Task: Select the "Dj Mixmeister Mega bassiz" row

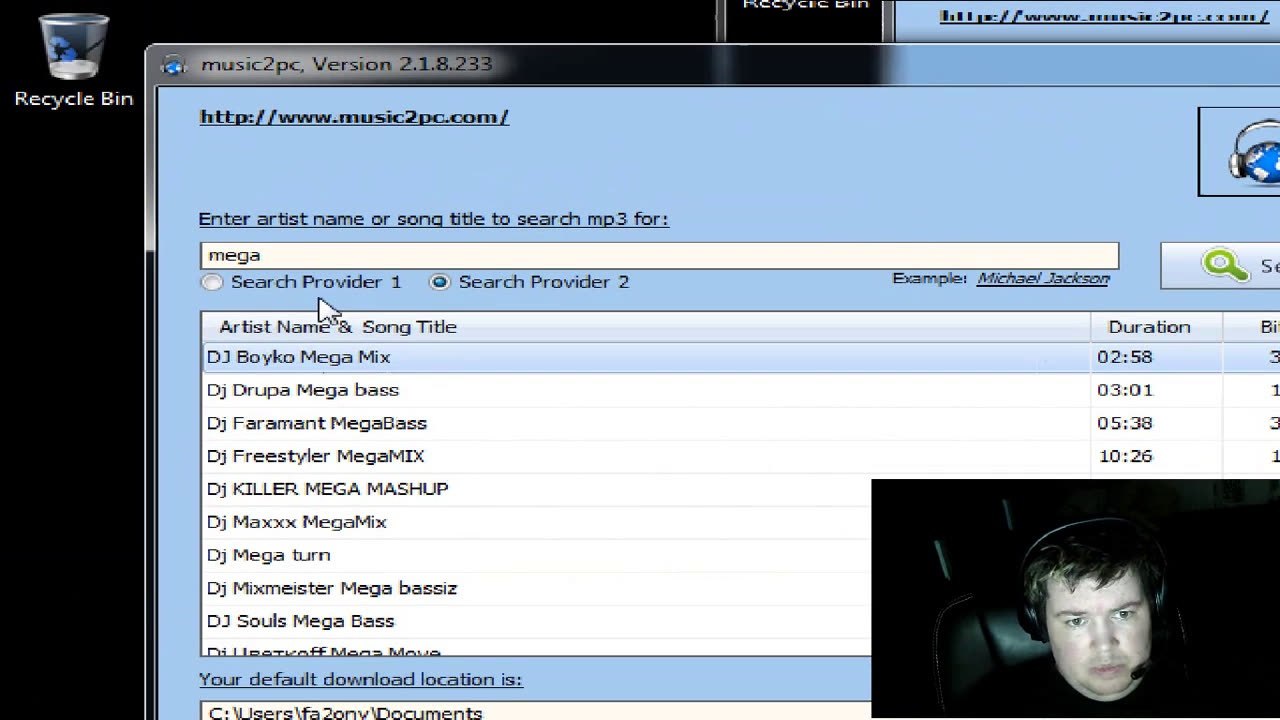Action: pos(536,588)
